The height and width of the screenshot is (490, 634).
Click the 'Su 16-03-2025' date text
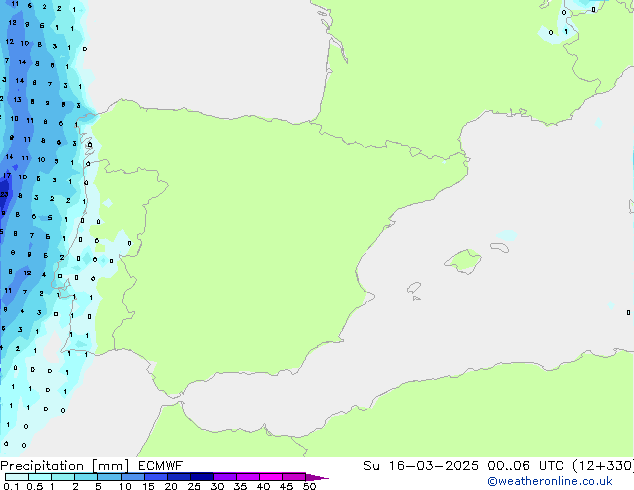coord(421,465)
